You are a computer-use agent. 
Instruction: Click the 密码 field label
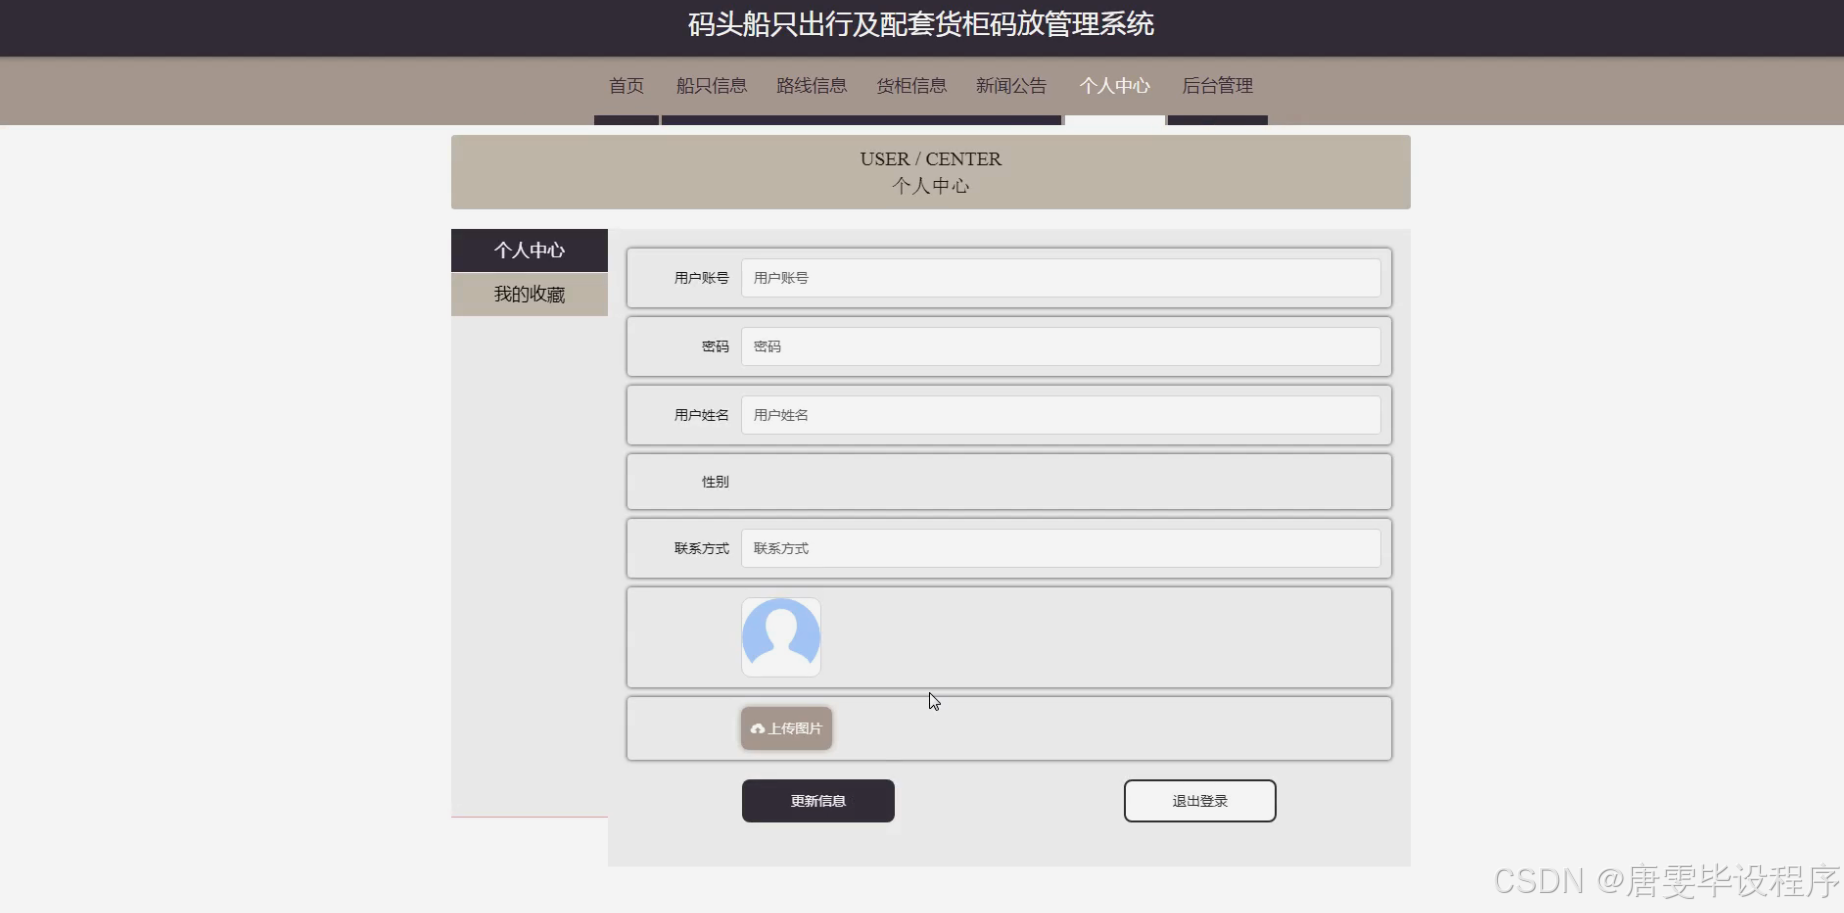coord(715,346)
